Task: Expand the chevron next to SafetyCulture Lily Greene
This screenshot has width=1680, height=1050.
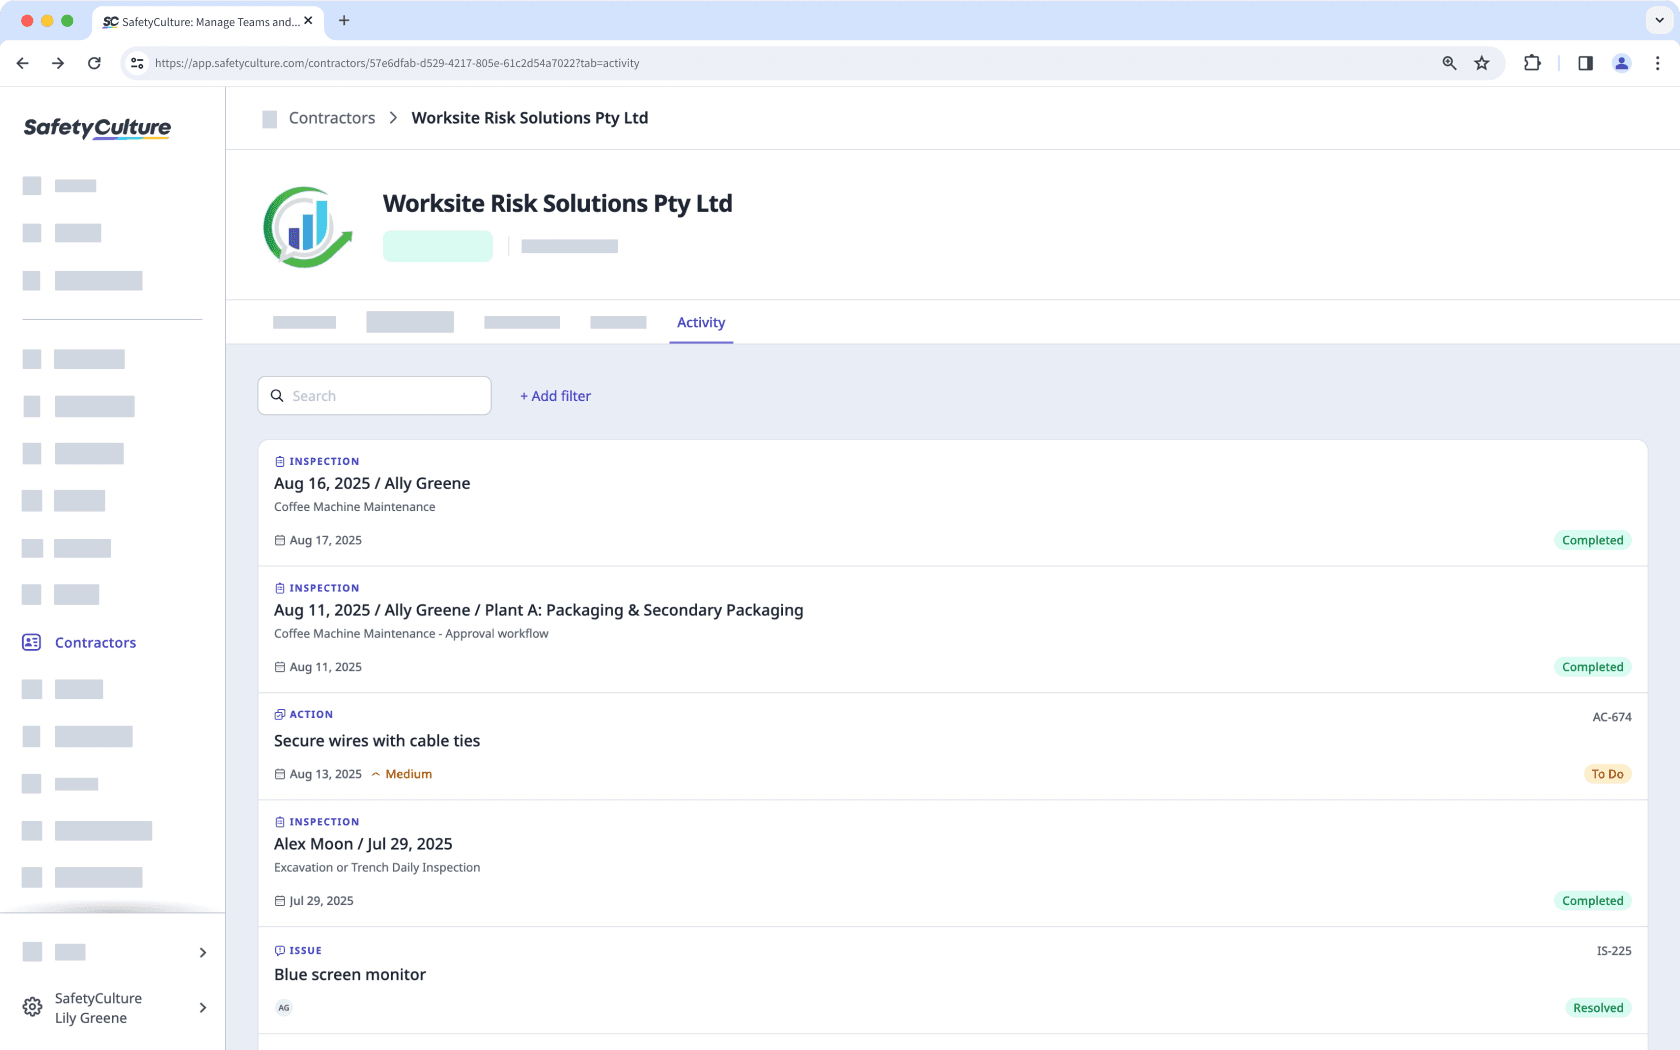Action: pyautogui.click(x=202, y=1007)
